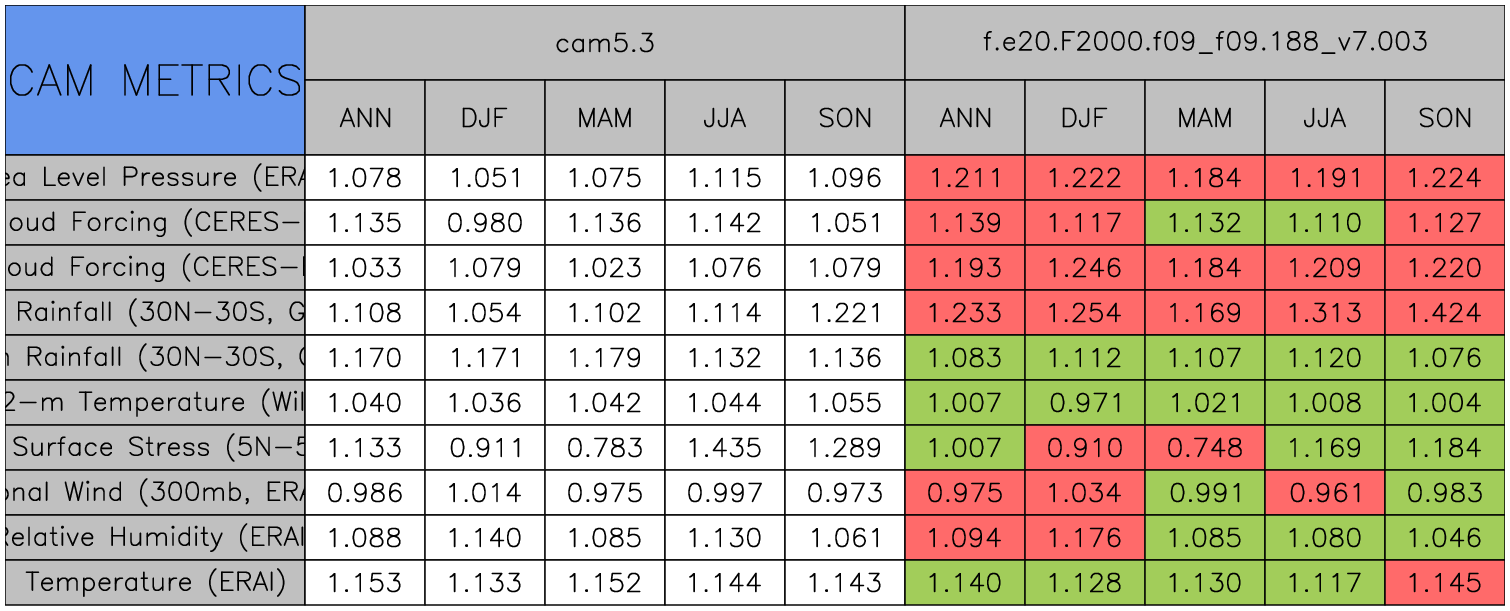This screenshot has height=611, width=1510.
Task: Click the CAM METRICS header cell
Action: tap(155, 80)
